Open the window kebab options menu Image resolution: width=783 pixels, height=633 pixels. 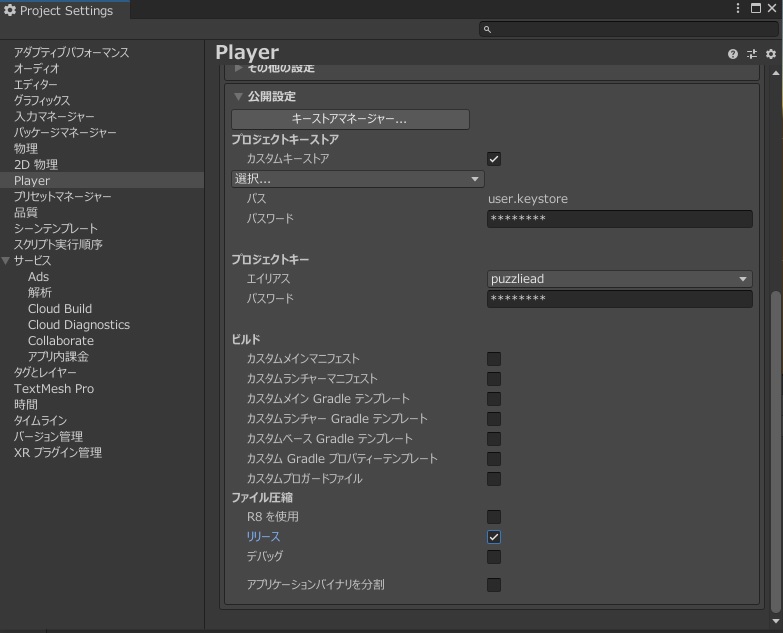coord(738,8)
